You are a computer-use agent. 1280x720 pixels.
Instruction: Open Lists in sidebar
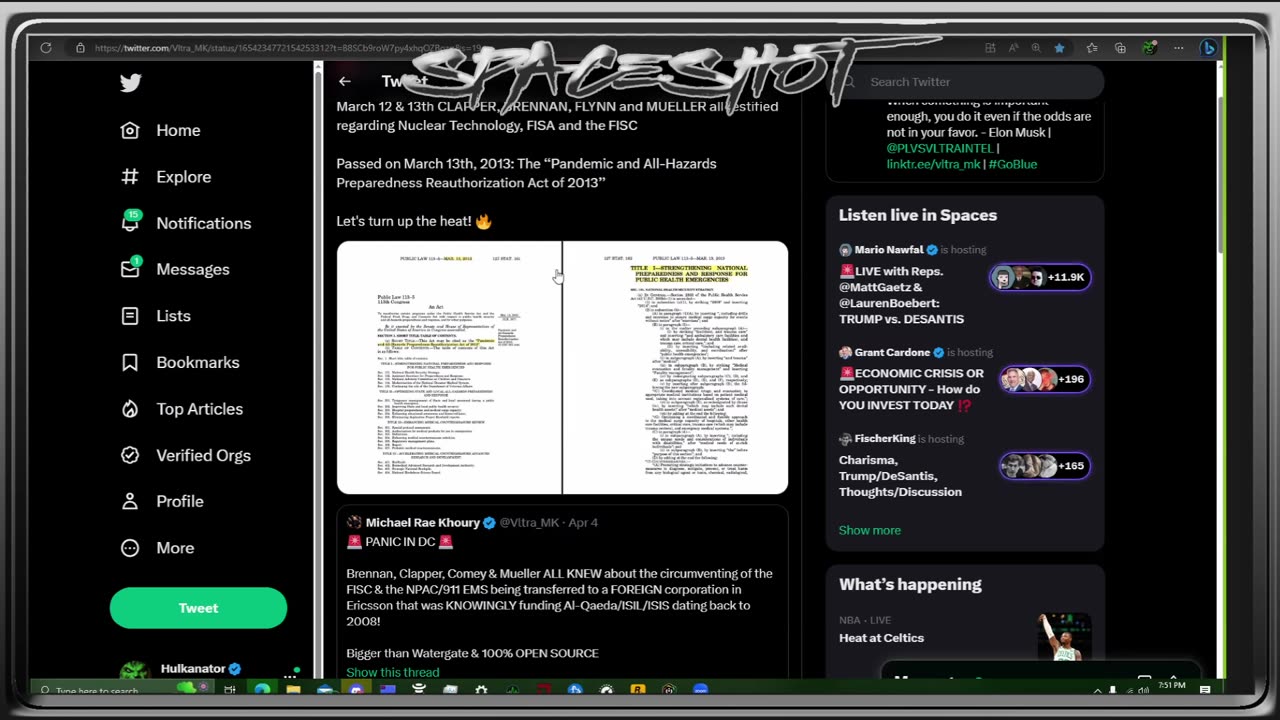[x=155, y=316]
